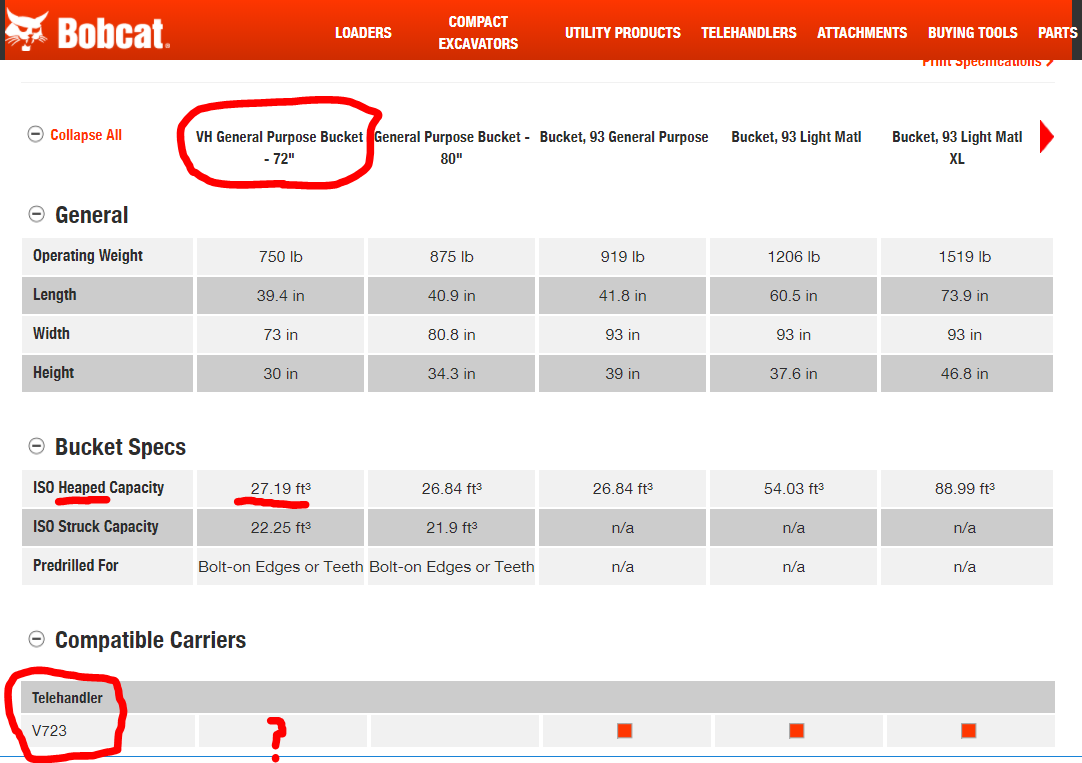1082x763 pixels.
Task: Click V723 marker under Bucket, 93 Light Matl
Action: (796, 731)
